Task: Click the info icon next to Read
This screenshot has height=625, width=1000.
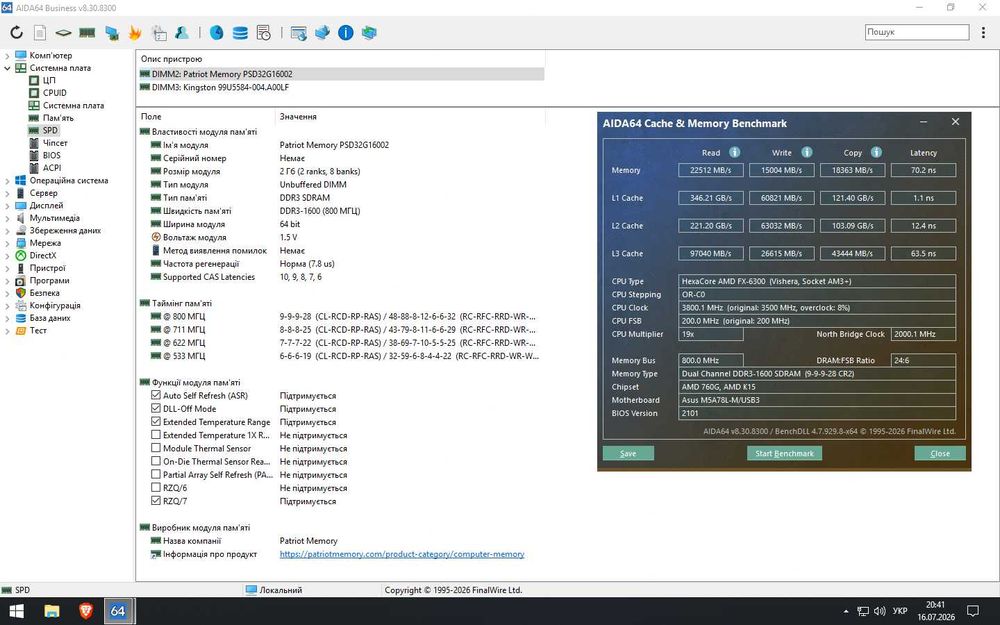Action: [x=735, y=152]
